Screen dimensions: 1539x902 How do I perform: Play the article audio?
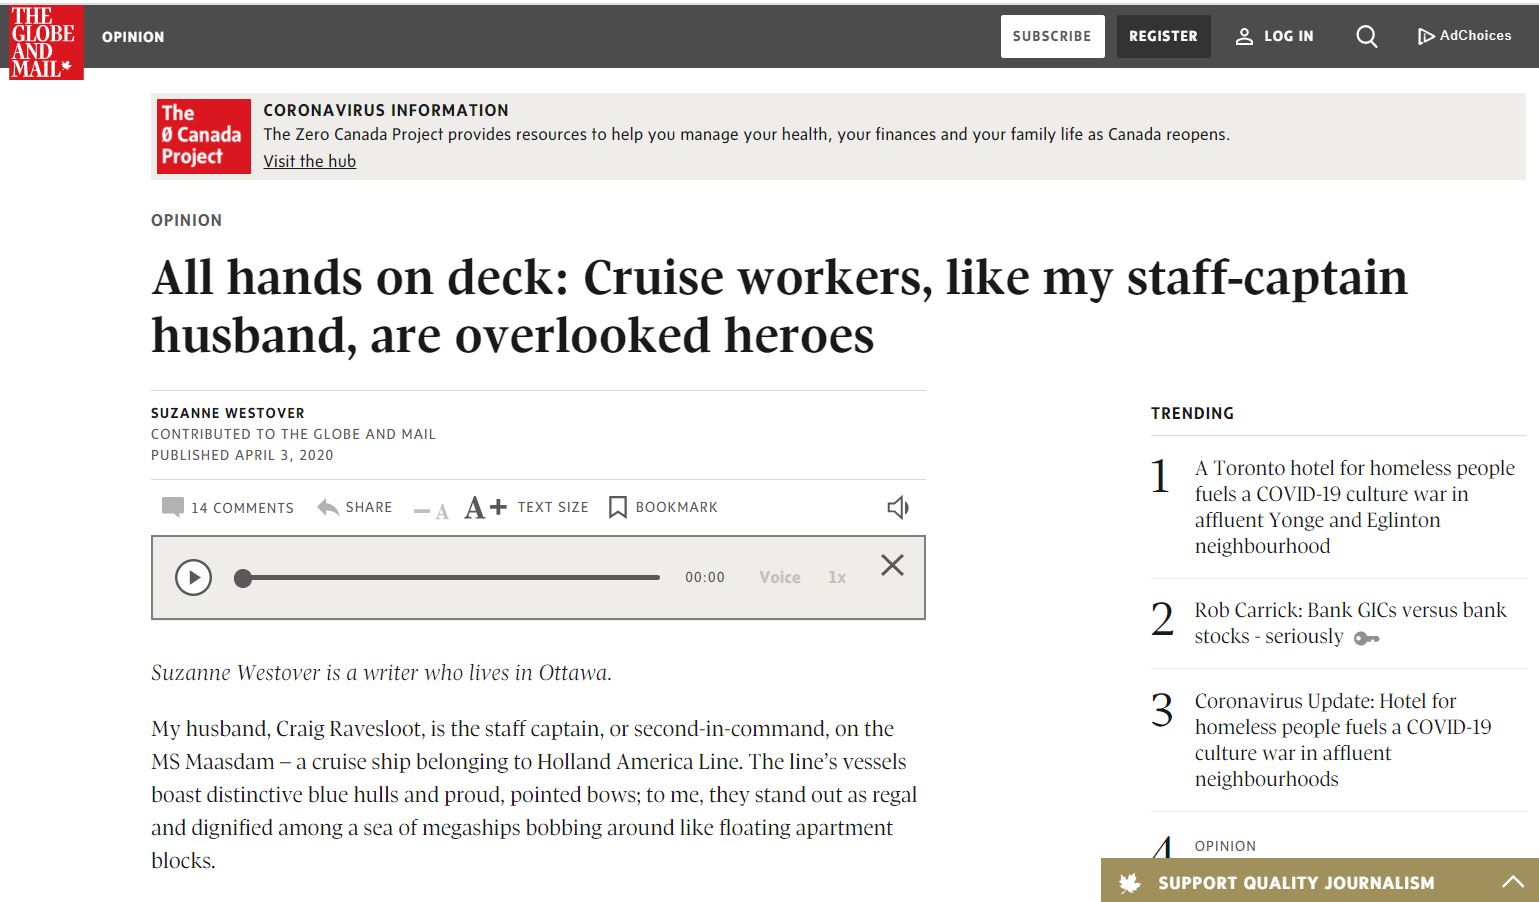pyautogui.click(x=193, y=577)
